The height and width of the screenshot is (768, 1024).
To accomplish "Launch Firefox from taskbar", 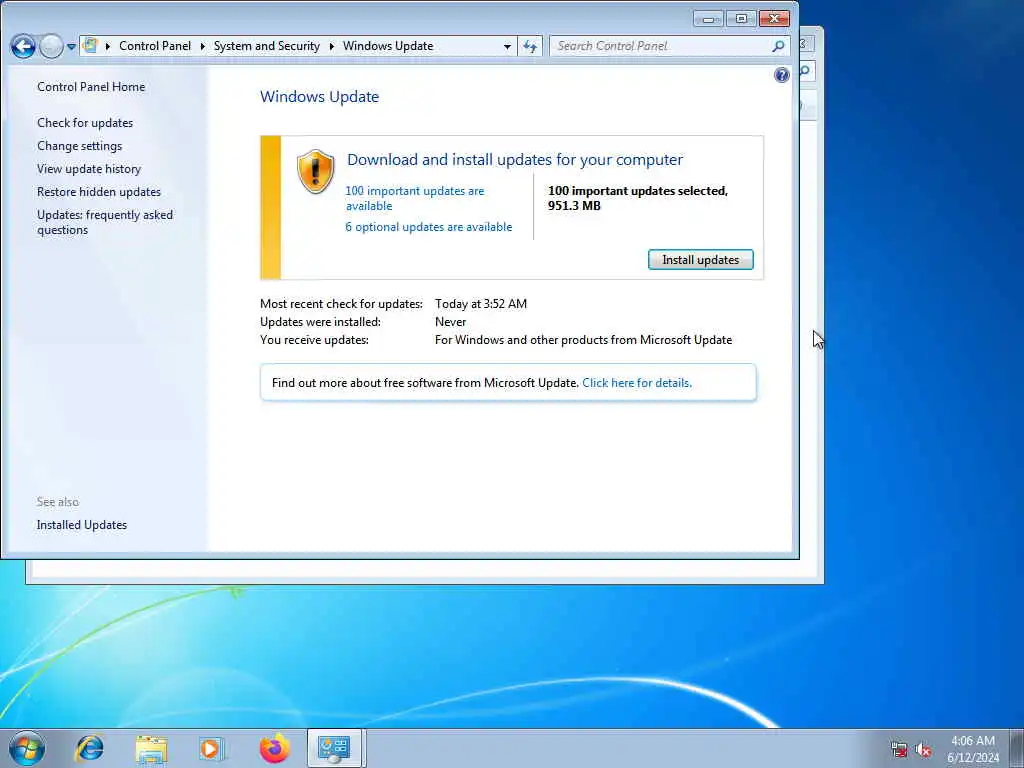I will click(x=274, y=748).
